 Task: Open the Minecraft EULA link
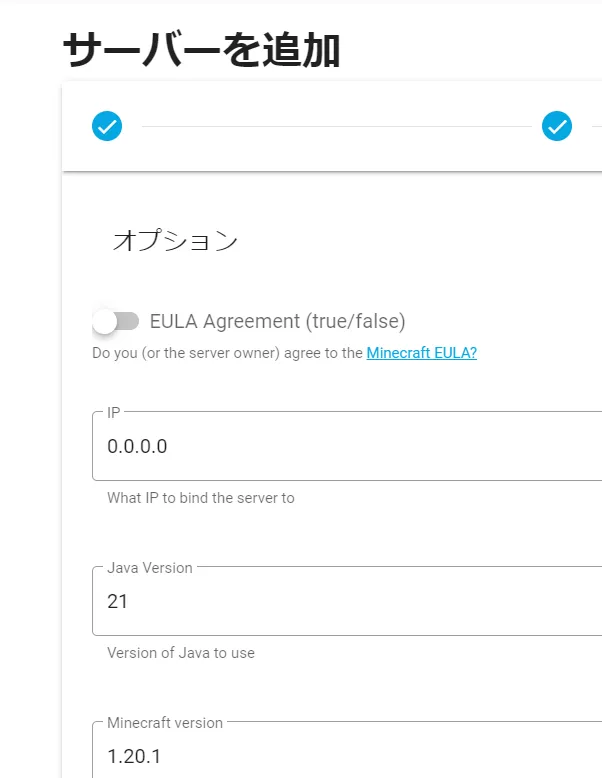pyautogui.click(x=421, y=353)
